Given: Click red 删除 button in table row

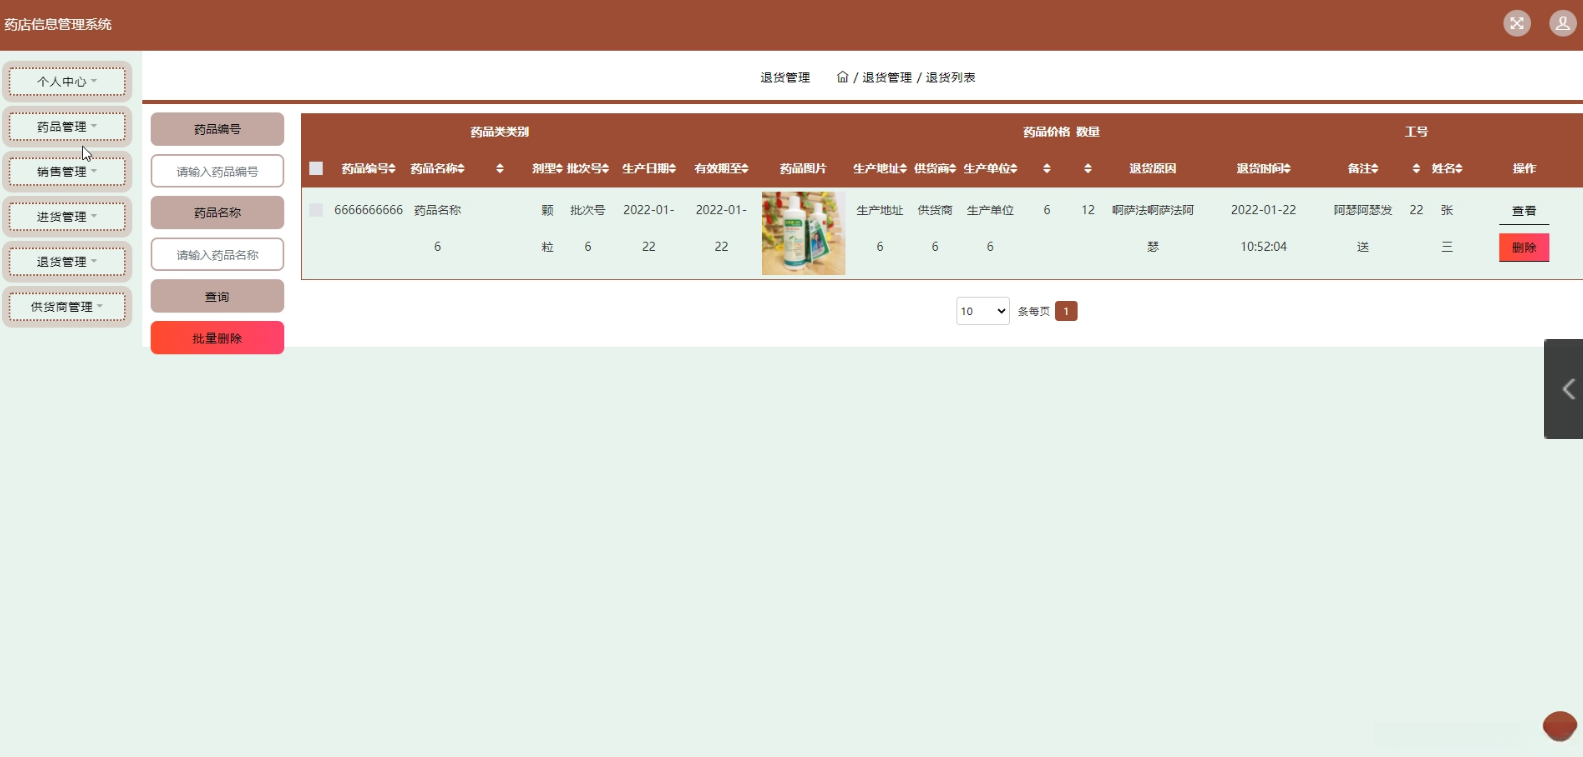Looking at the screenshot, I should tap(1524, 247).
